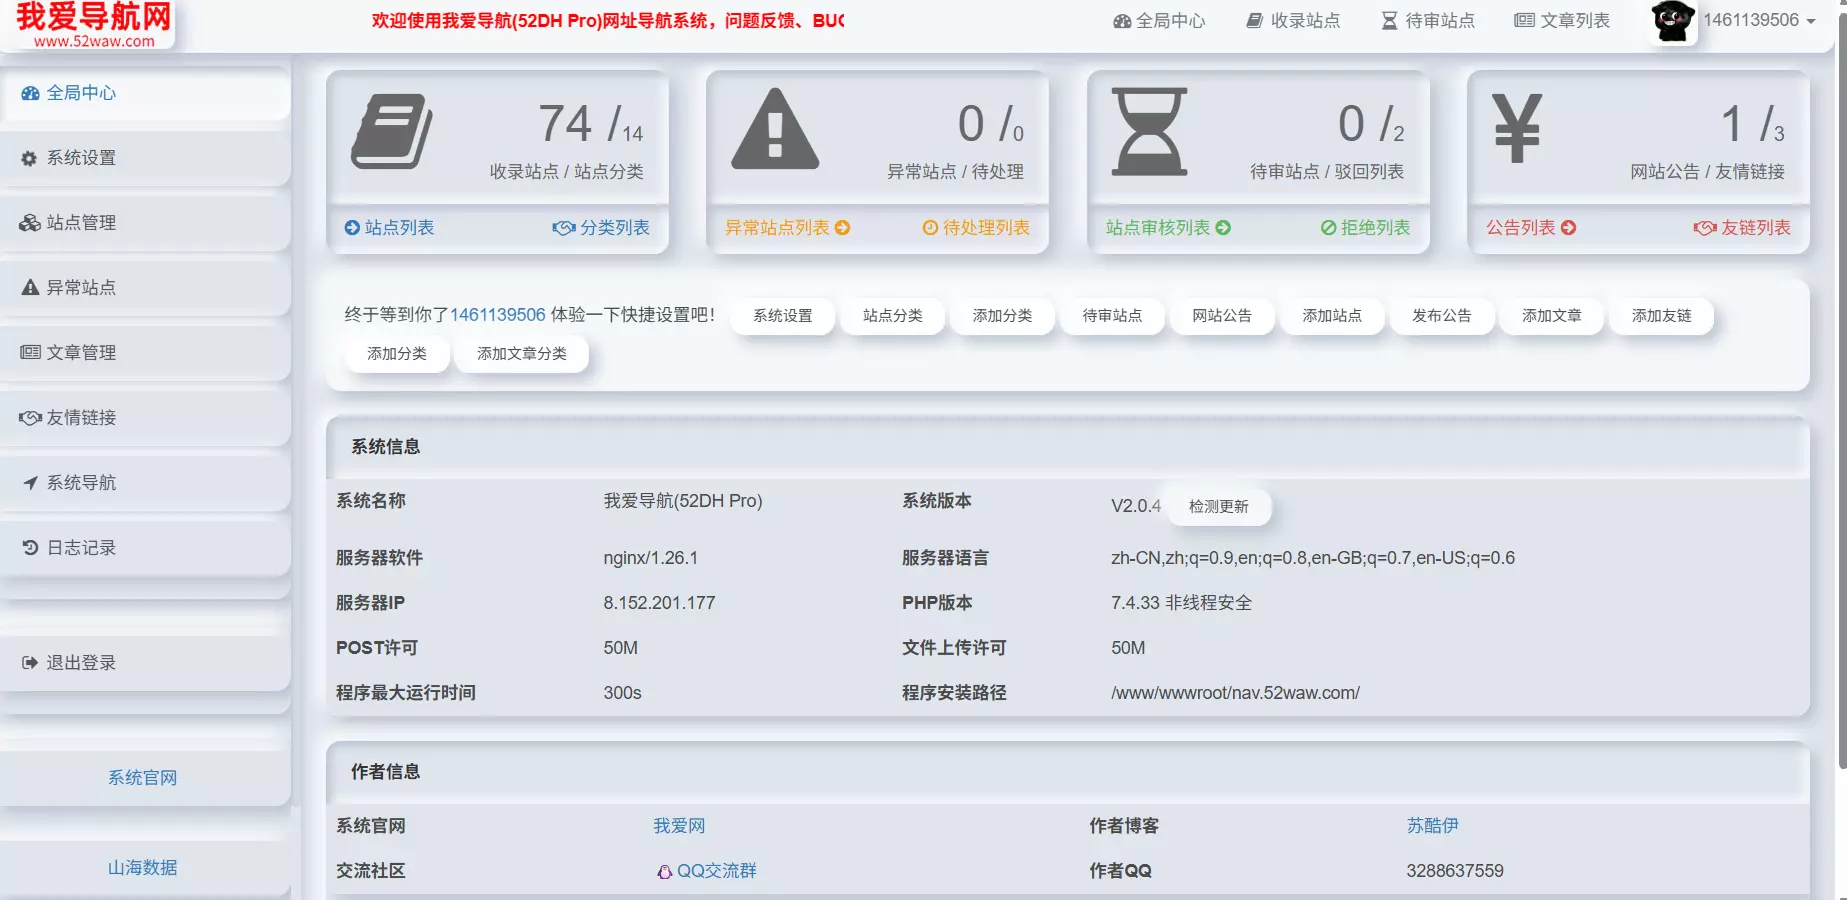Click the 友情链接 sidebar icon
Image resolution: width=1847 pixels, height=900 pixels.
[x=29, y=417]
